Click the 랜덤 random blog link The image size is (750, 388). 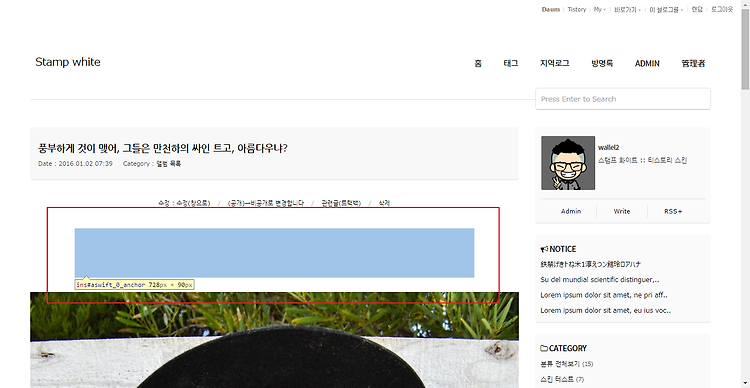[697, 10]
